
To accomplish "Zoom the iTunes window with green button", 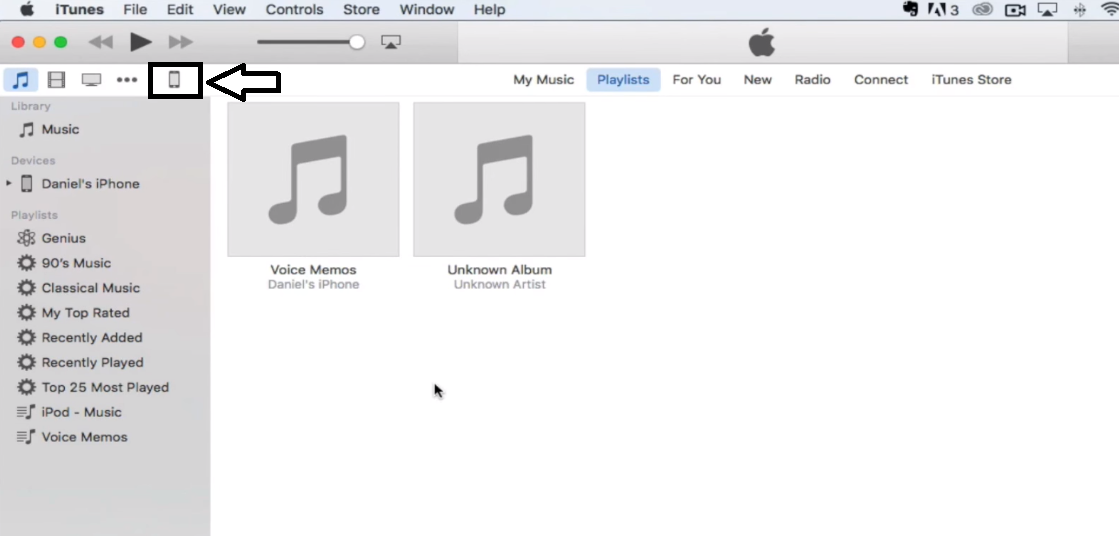I will (61, 42).
